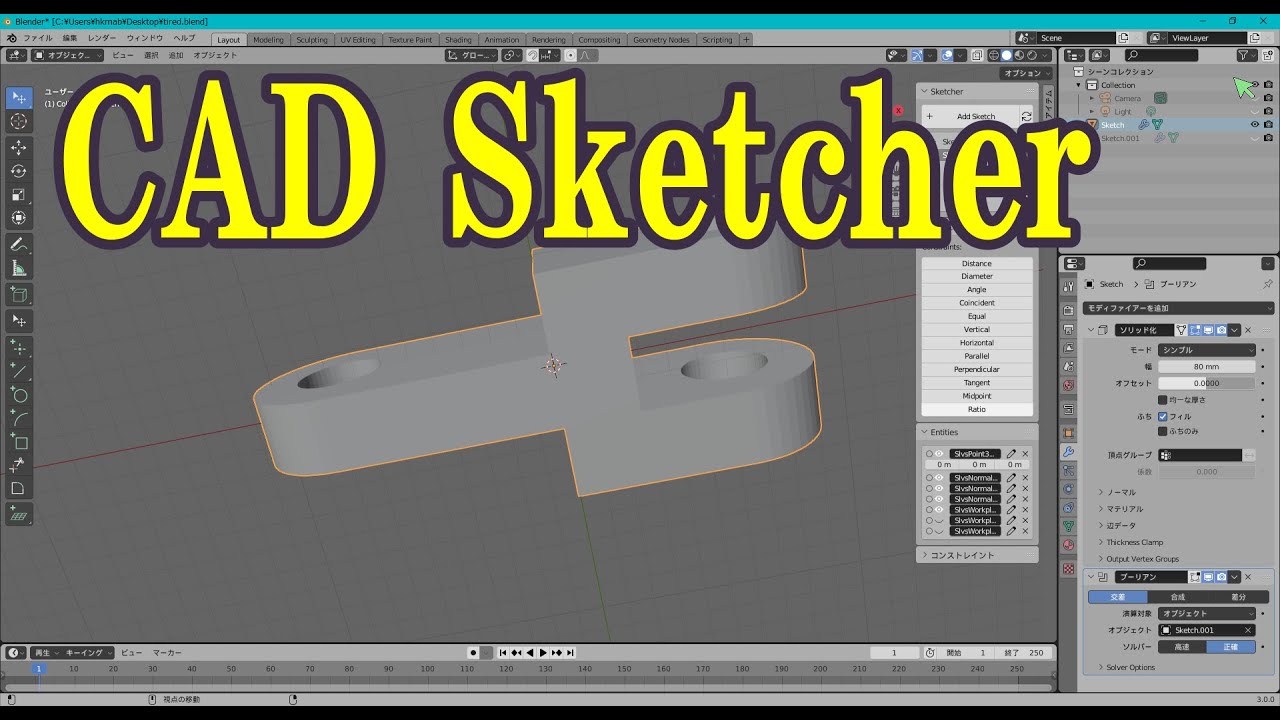Click the Distance constraint button
The height and width of the screenshot is (720, 1280).
(x=977, y=263)
